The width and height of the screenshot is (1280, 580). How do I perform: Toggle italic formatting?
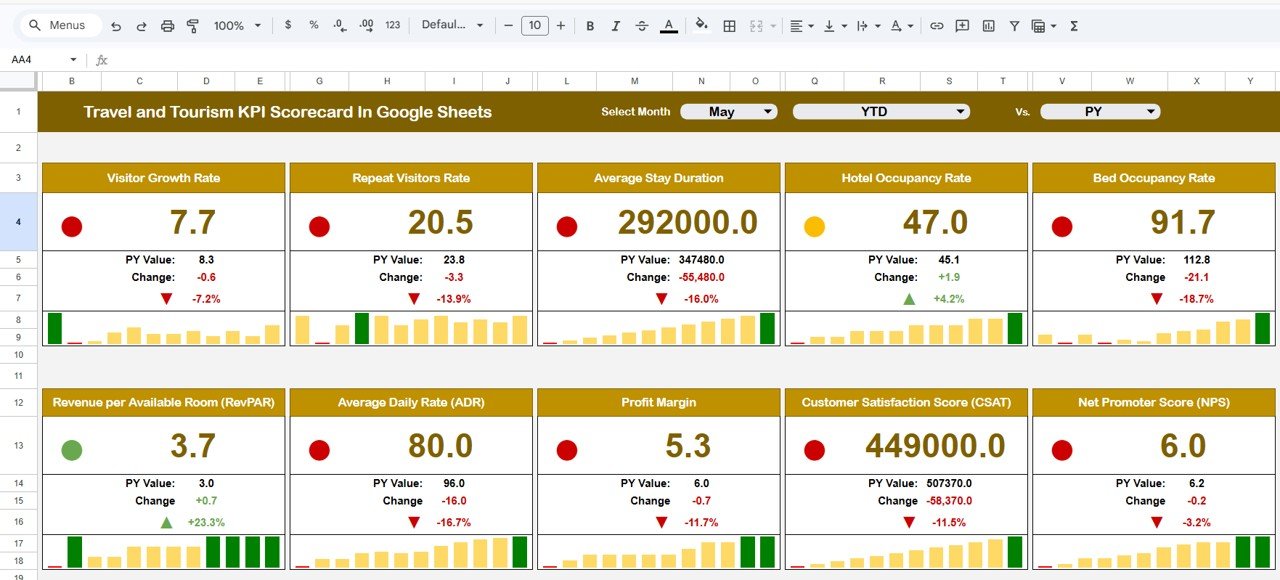point(616,25)
